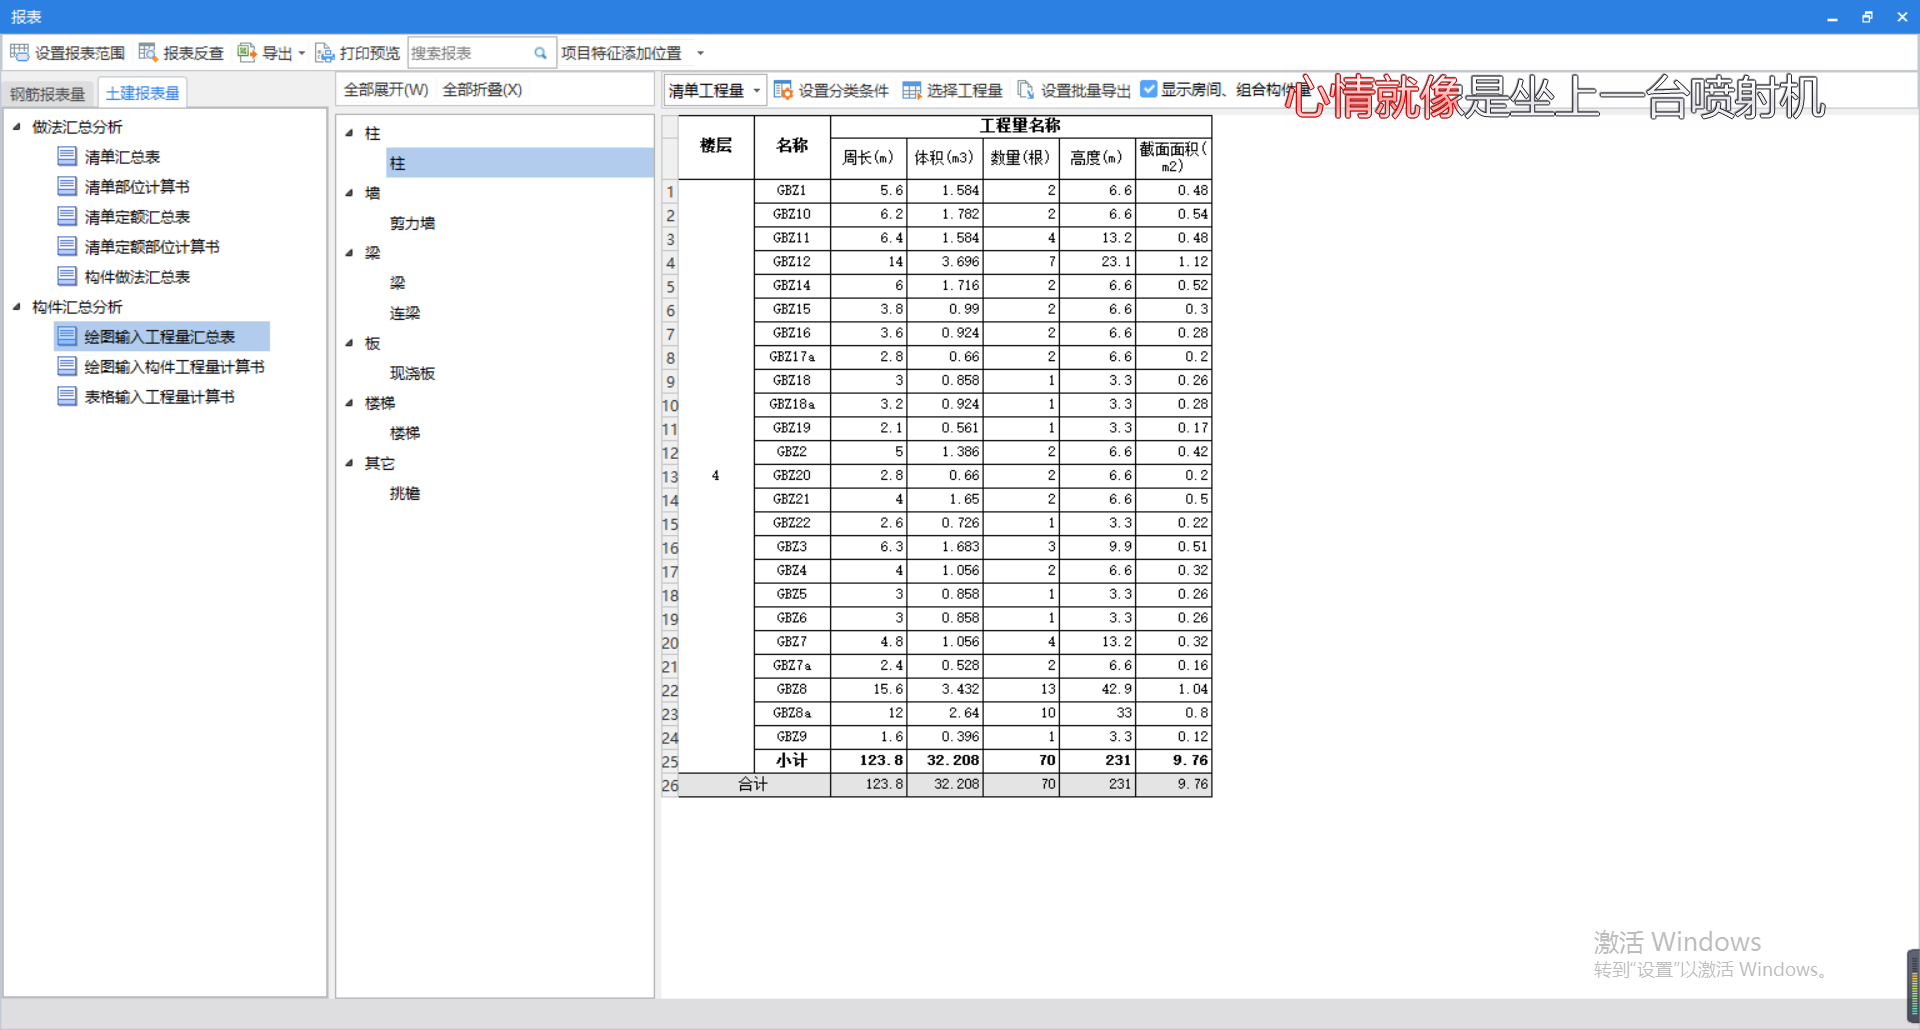Click the 清单定额汇总表 report icon
This screenshot has width=1920, height=1030.
tap(67, 216)
